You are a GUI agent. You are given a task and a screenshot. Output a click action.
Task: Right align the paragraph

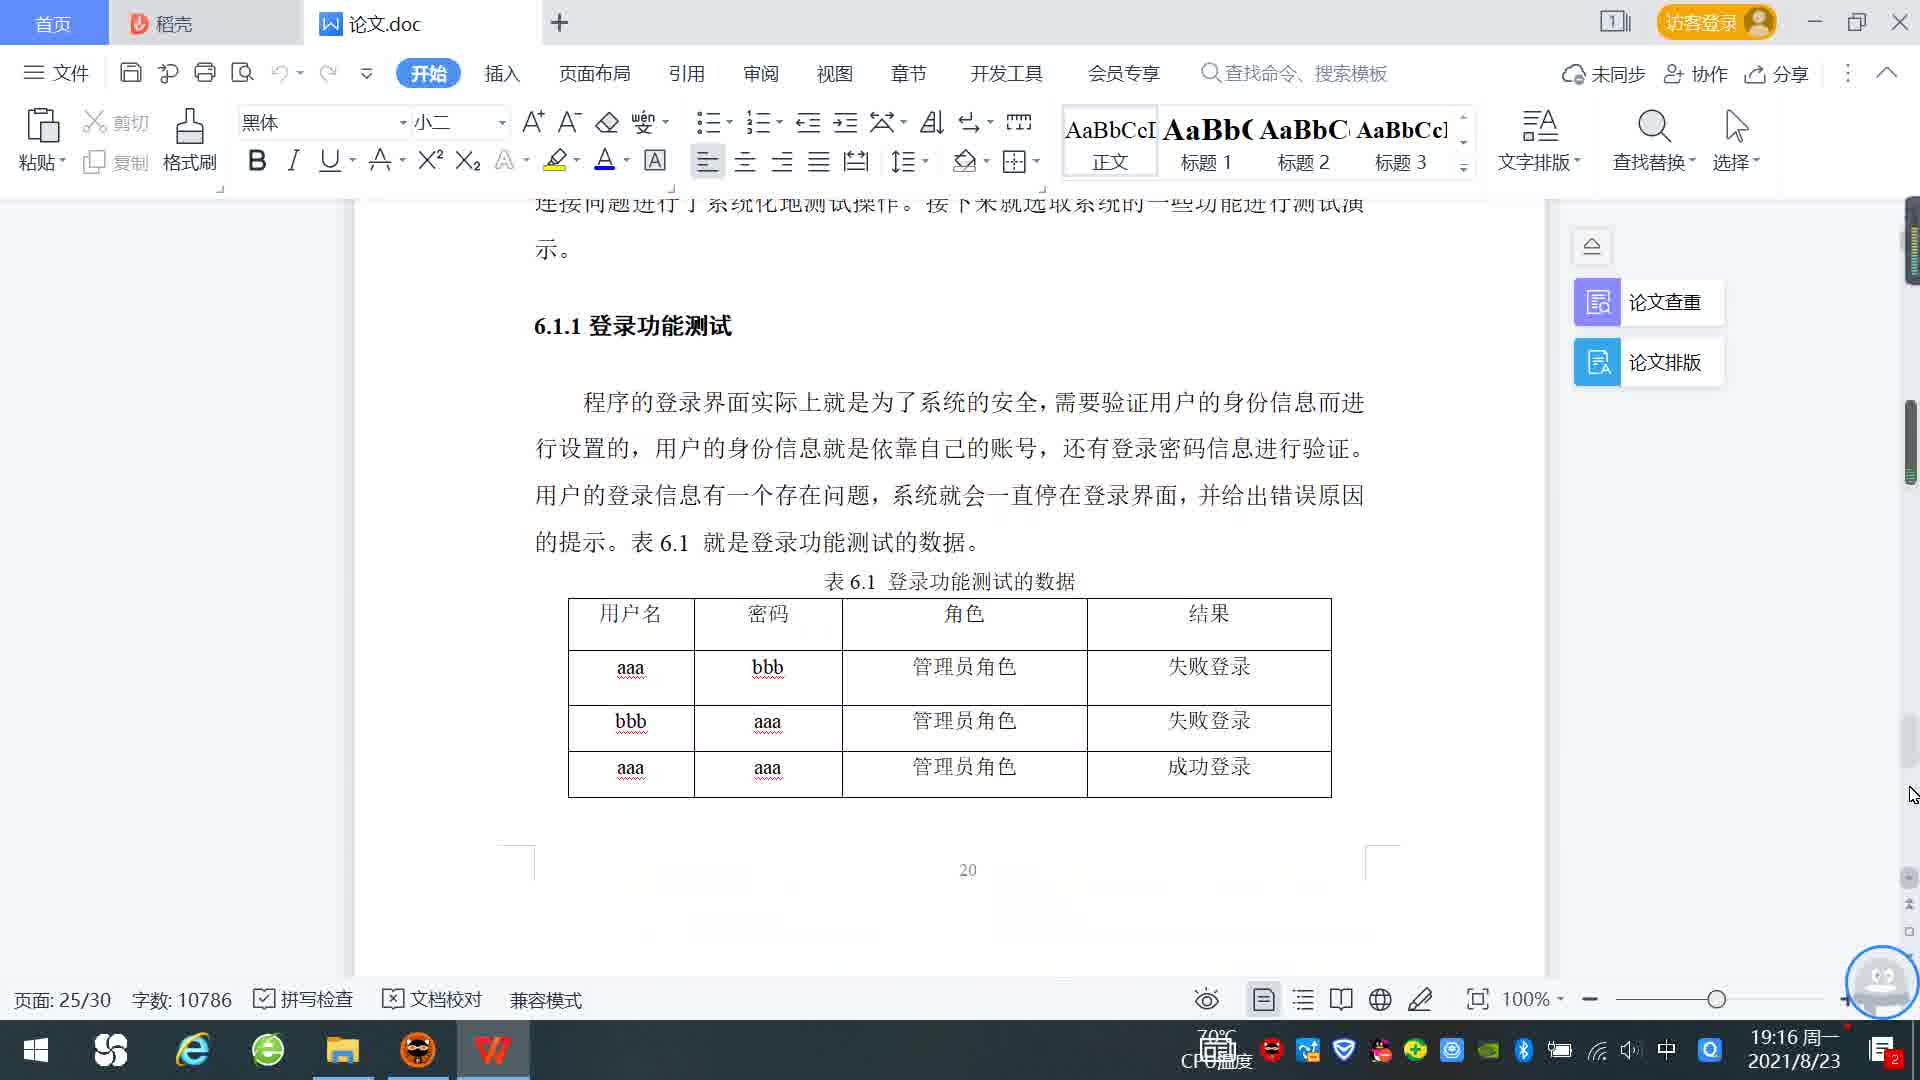point(782,161)
